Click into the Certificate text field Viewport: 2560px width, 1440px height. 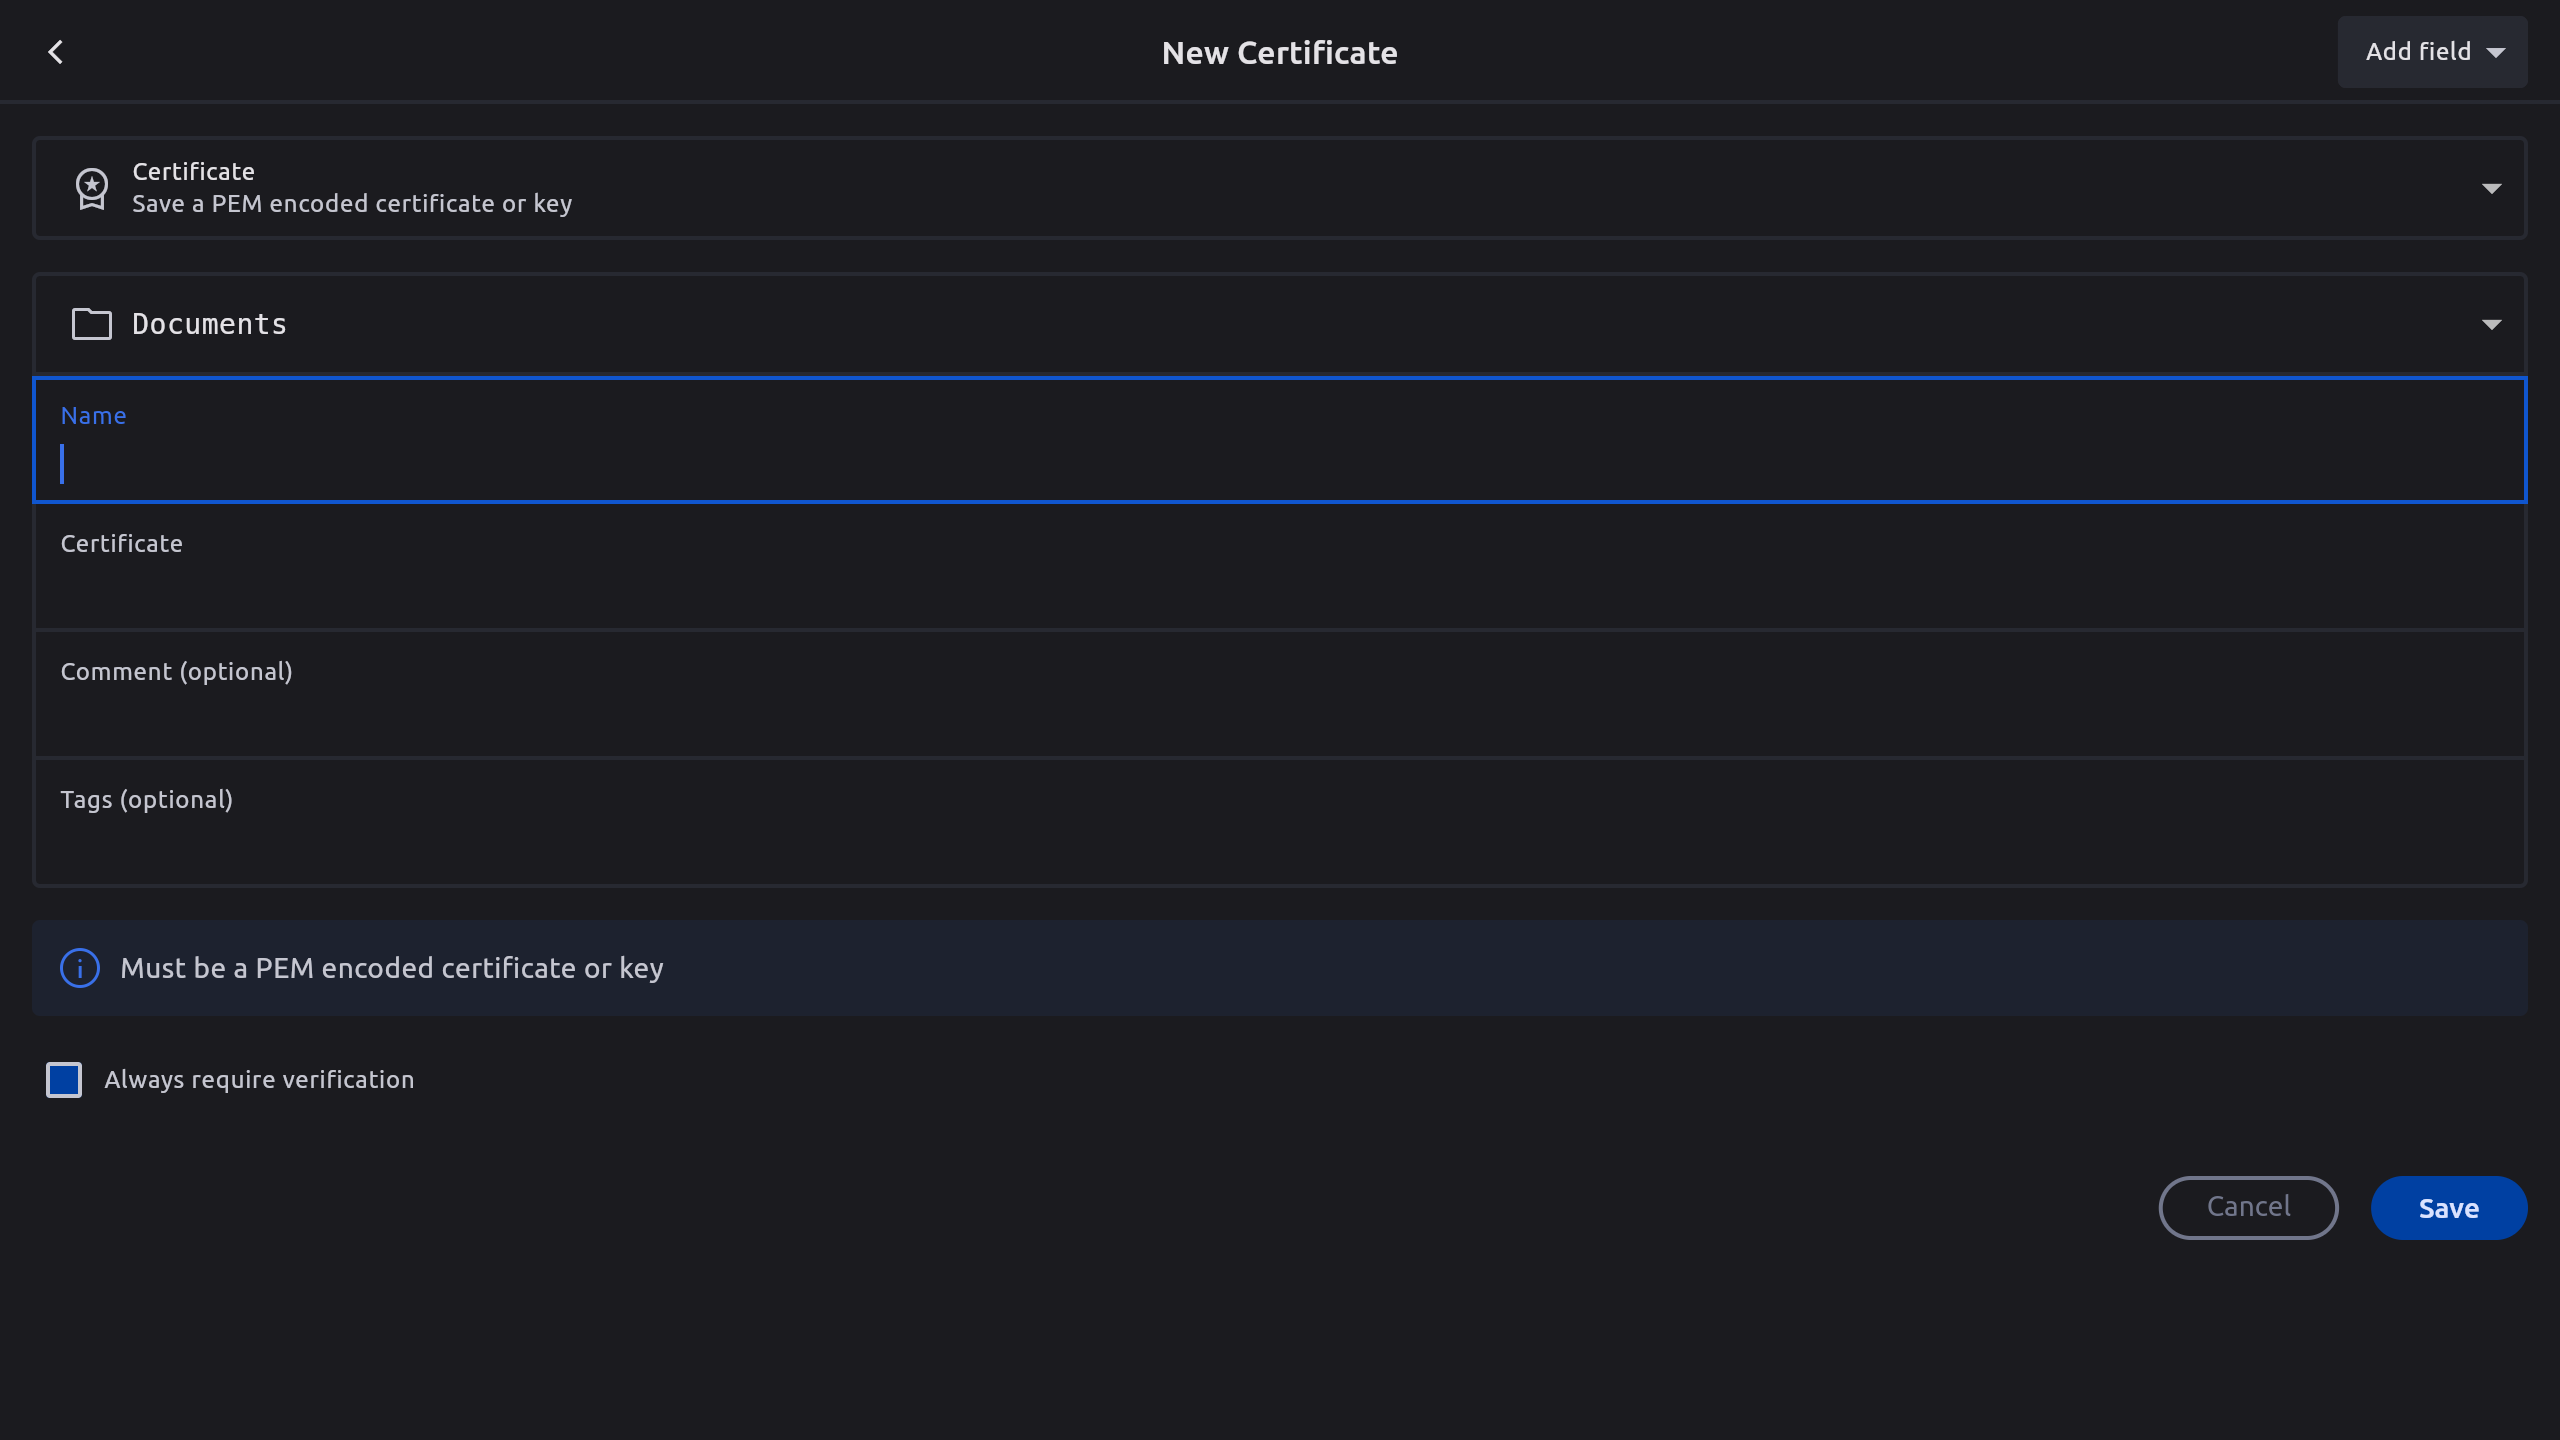point(1280,590)
